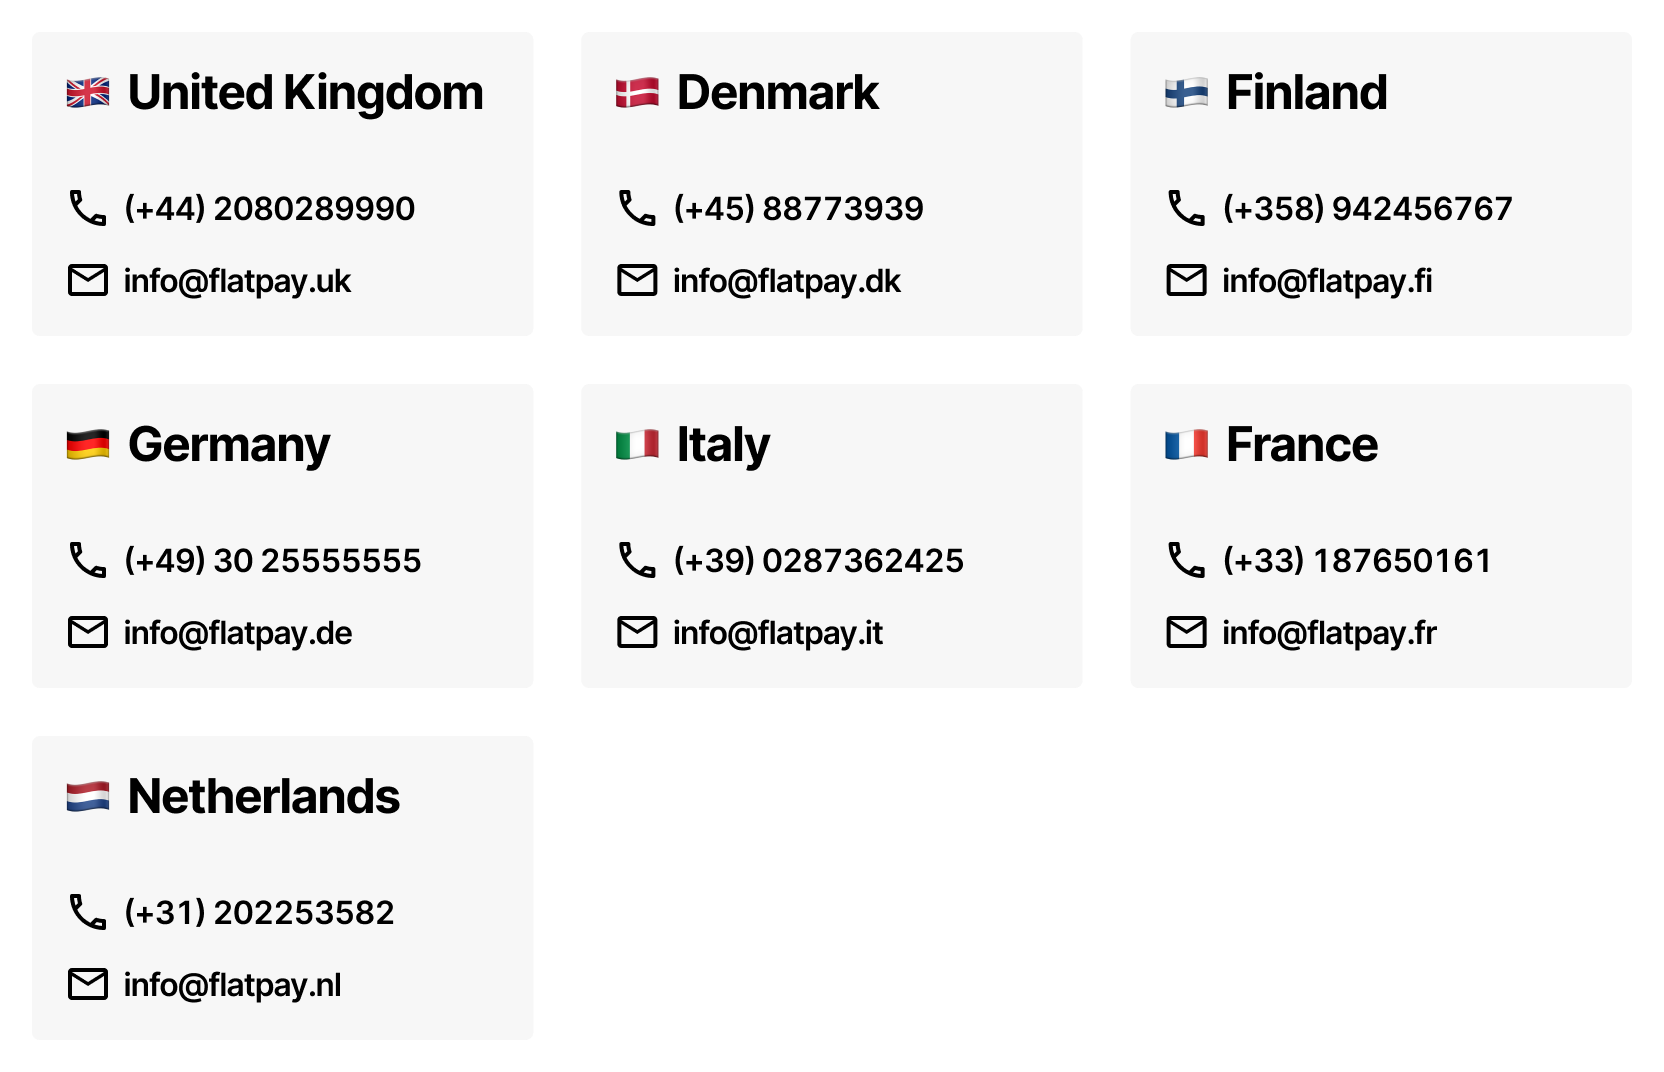1664x1072 pixels.
Task: Open the info@flatpay.de email link
Action: [238, 633]
